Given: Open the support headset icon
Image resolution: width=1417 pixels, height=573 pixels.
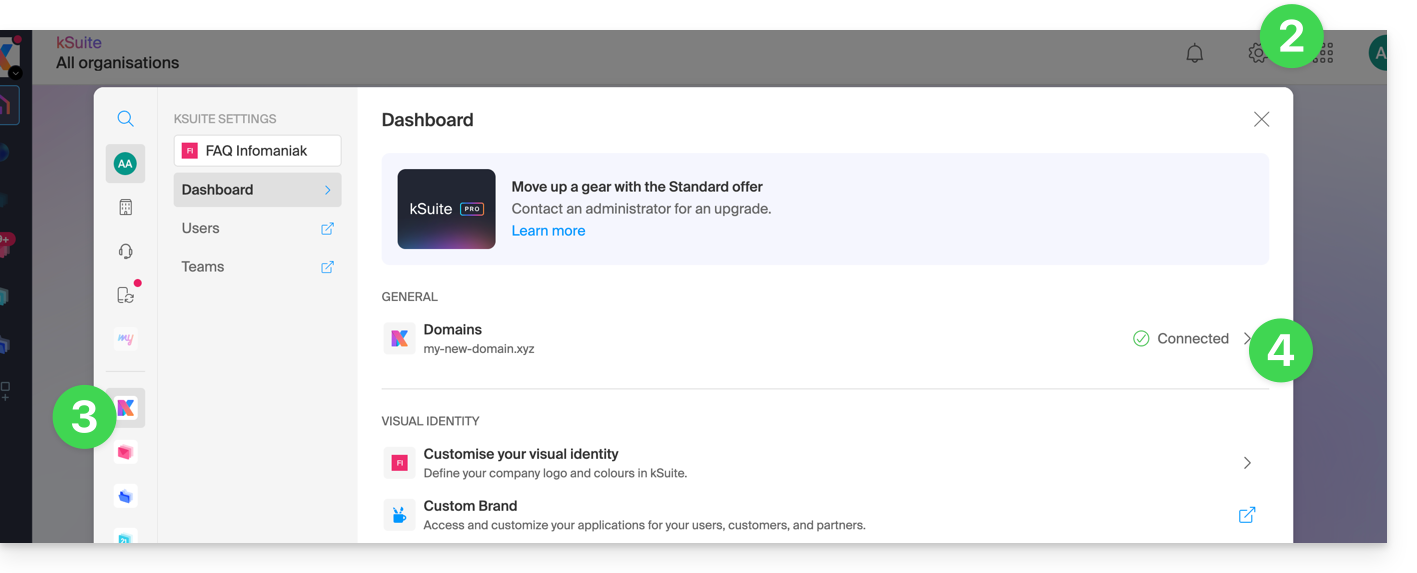Looking at the screenshot, I should point(125,251).
